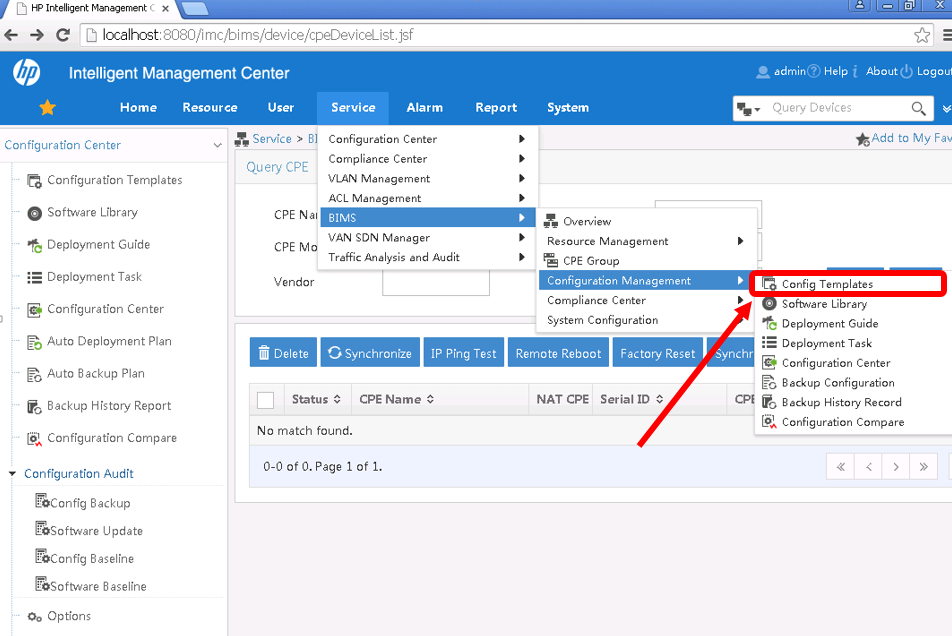
Task: Open the Alarm menu
Action: pyautogui.click(x=424, y=108)
